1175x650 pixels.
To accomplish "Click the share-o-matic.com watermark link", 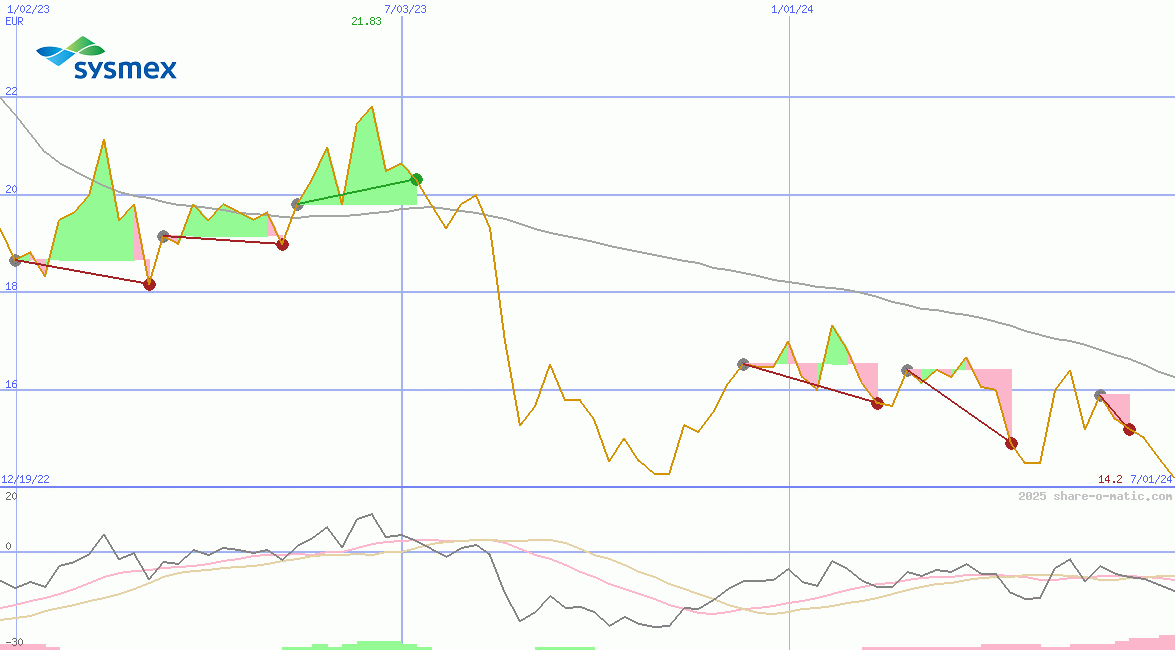I will [1095, 496].
